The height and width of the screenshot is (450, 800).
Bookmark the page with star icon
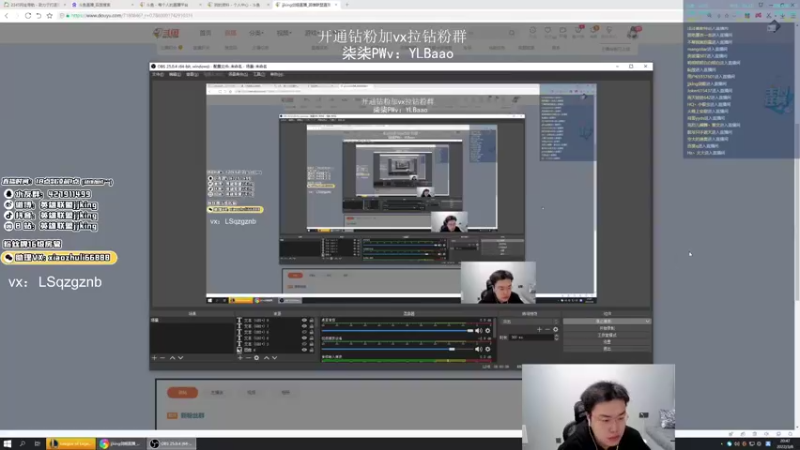(49, 15)
